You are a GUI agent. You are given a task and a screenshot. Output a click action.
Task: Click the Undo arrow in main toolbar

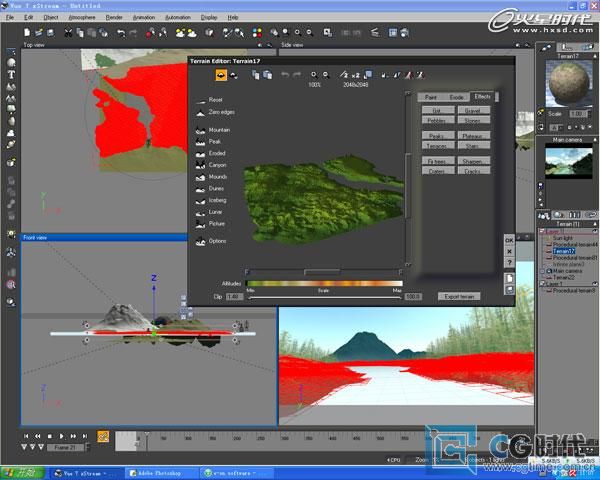[121, 33]
